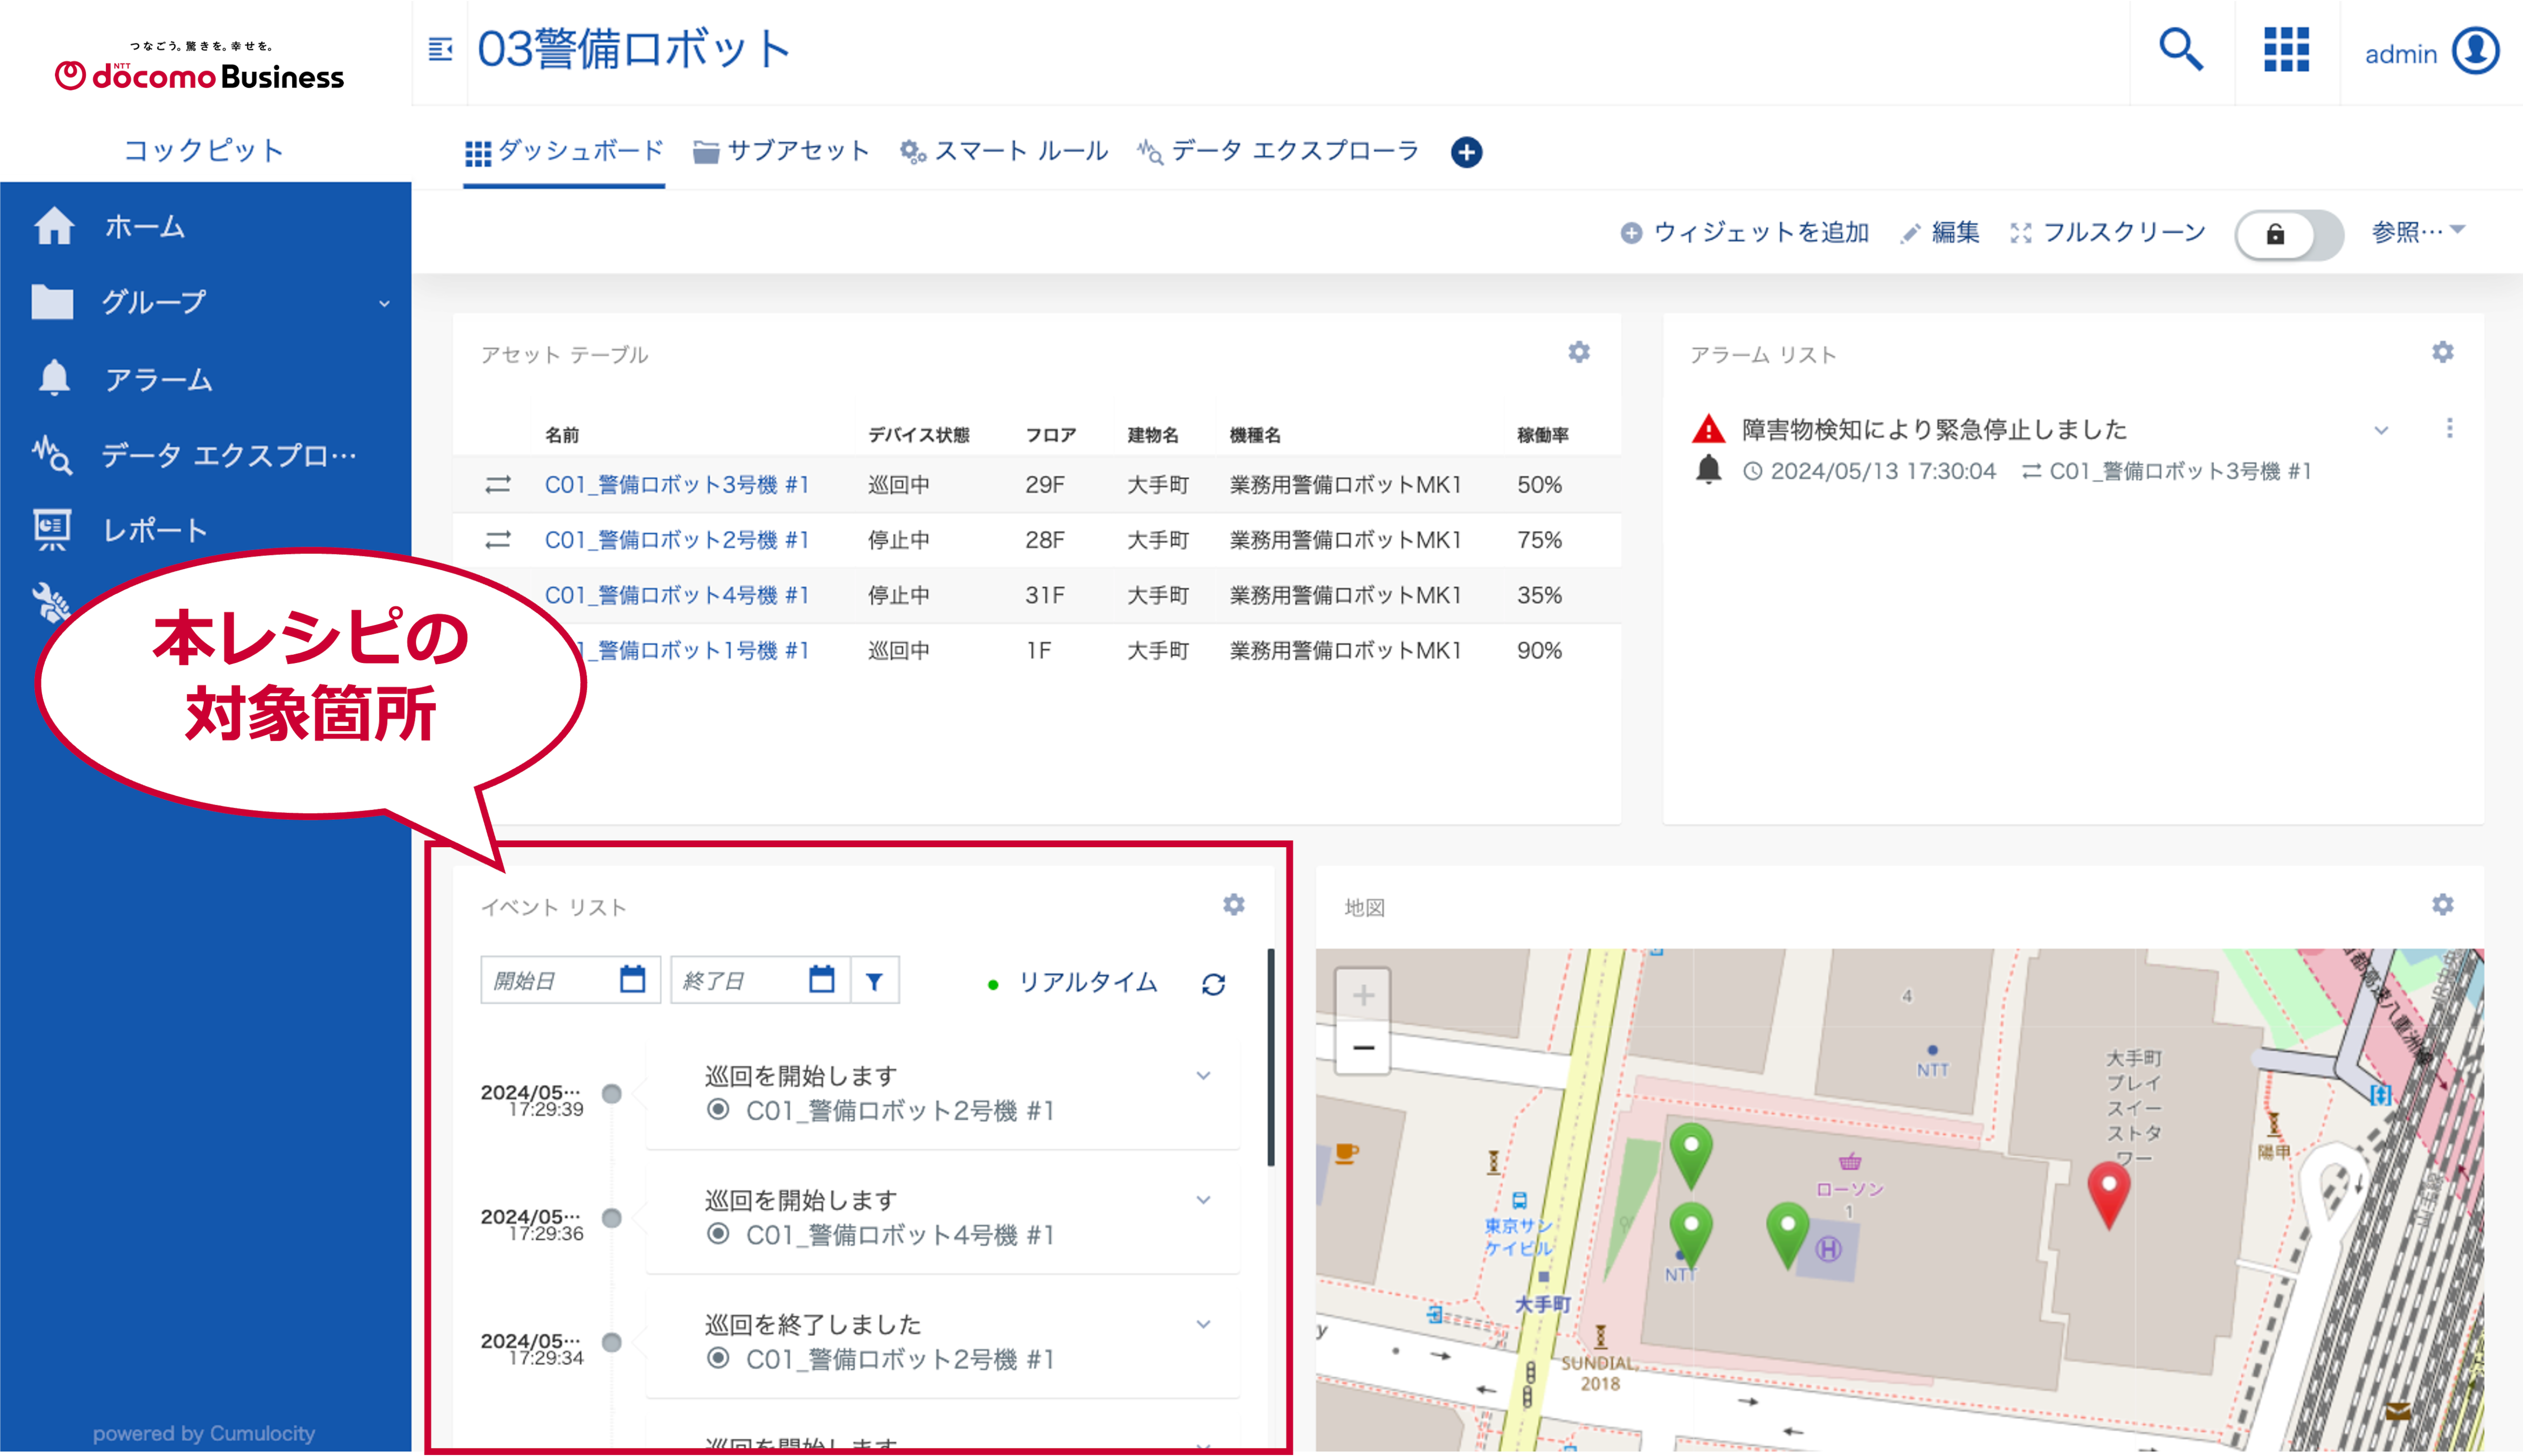This screenshot has width=2523, height=1456.
Task: Toggle the dashboard lock switch
Action: pos(2288,234)
